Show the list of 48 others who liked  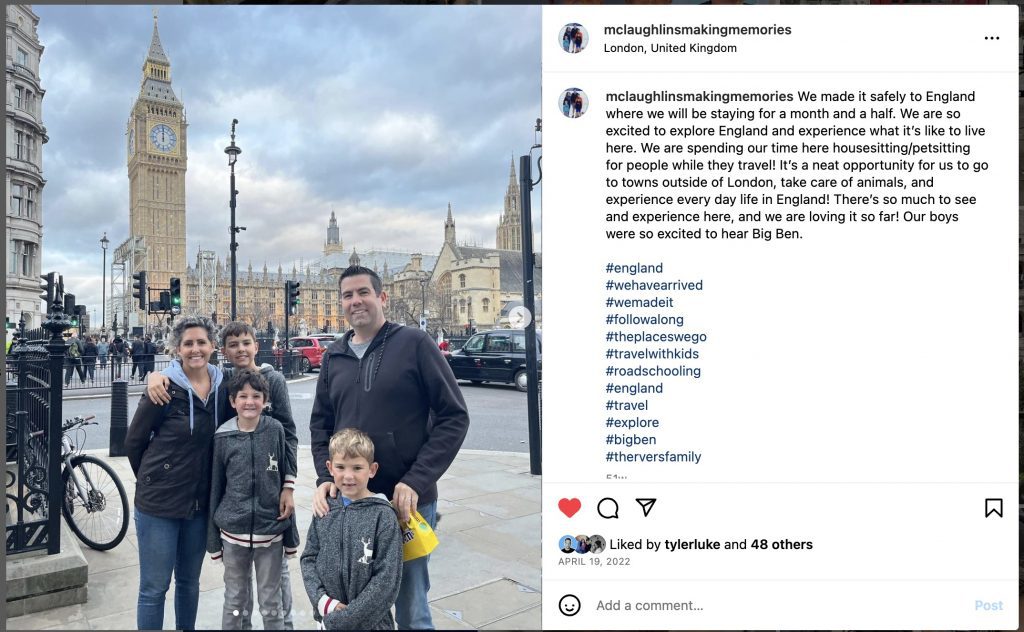(782, 544)
